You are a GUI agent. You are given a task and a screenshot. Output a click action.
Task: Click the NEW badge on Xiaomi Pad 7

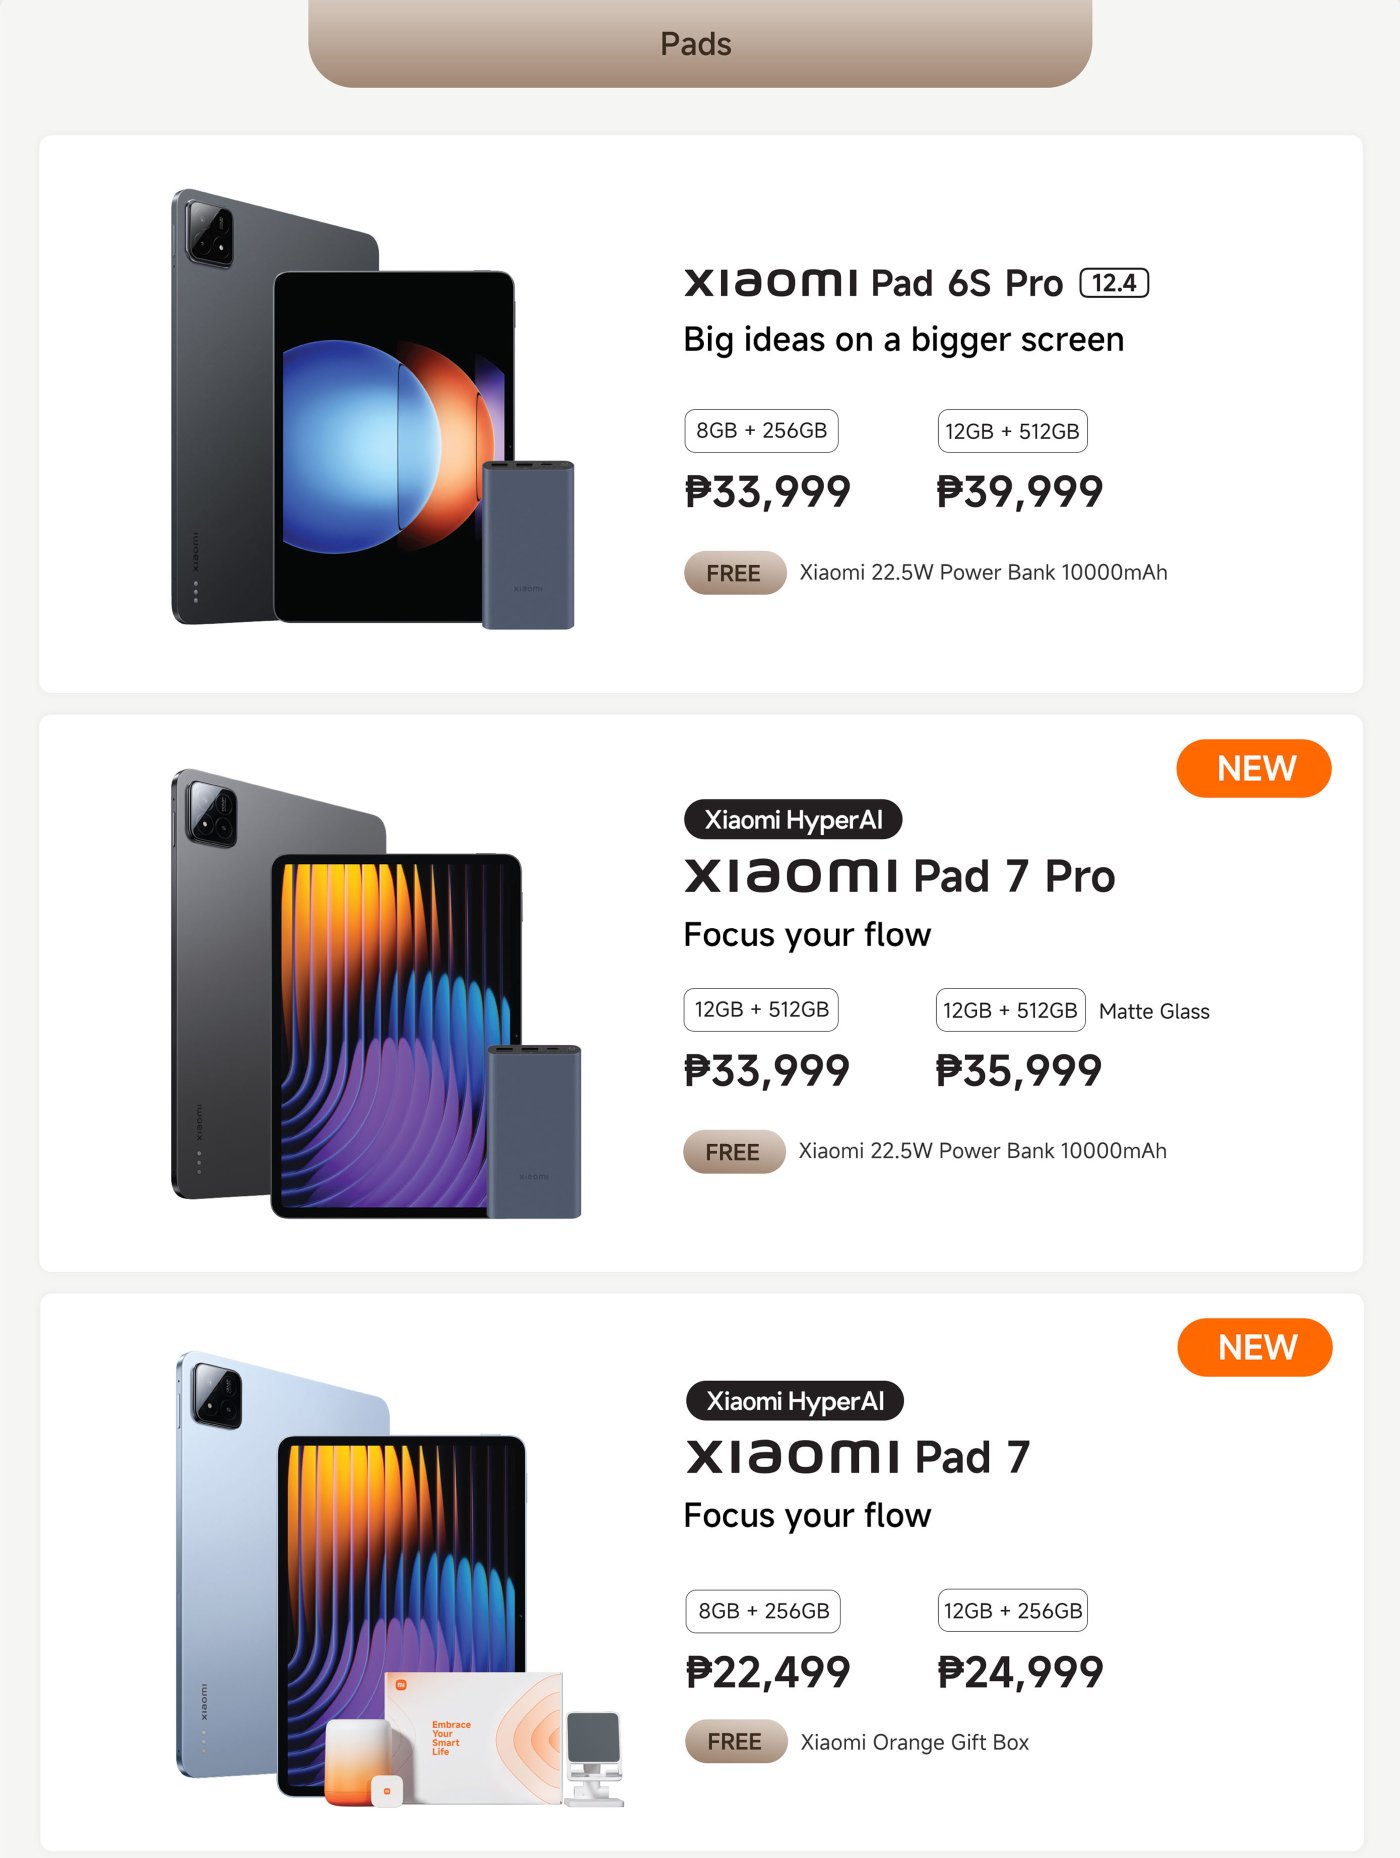pos(1255,1347)
